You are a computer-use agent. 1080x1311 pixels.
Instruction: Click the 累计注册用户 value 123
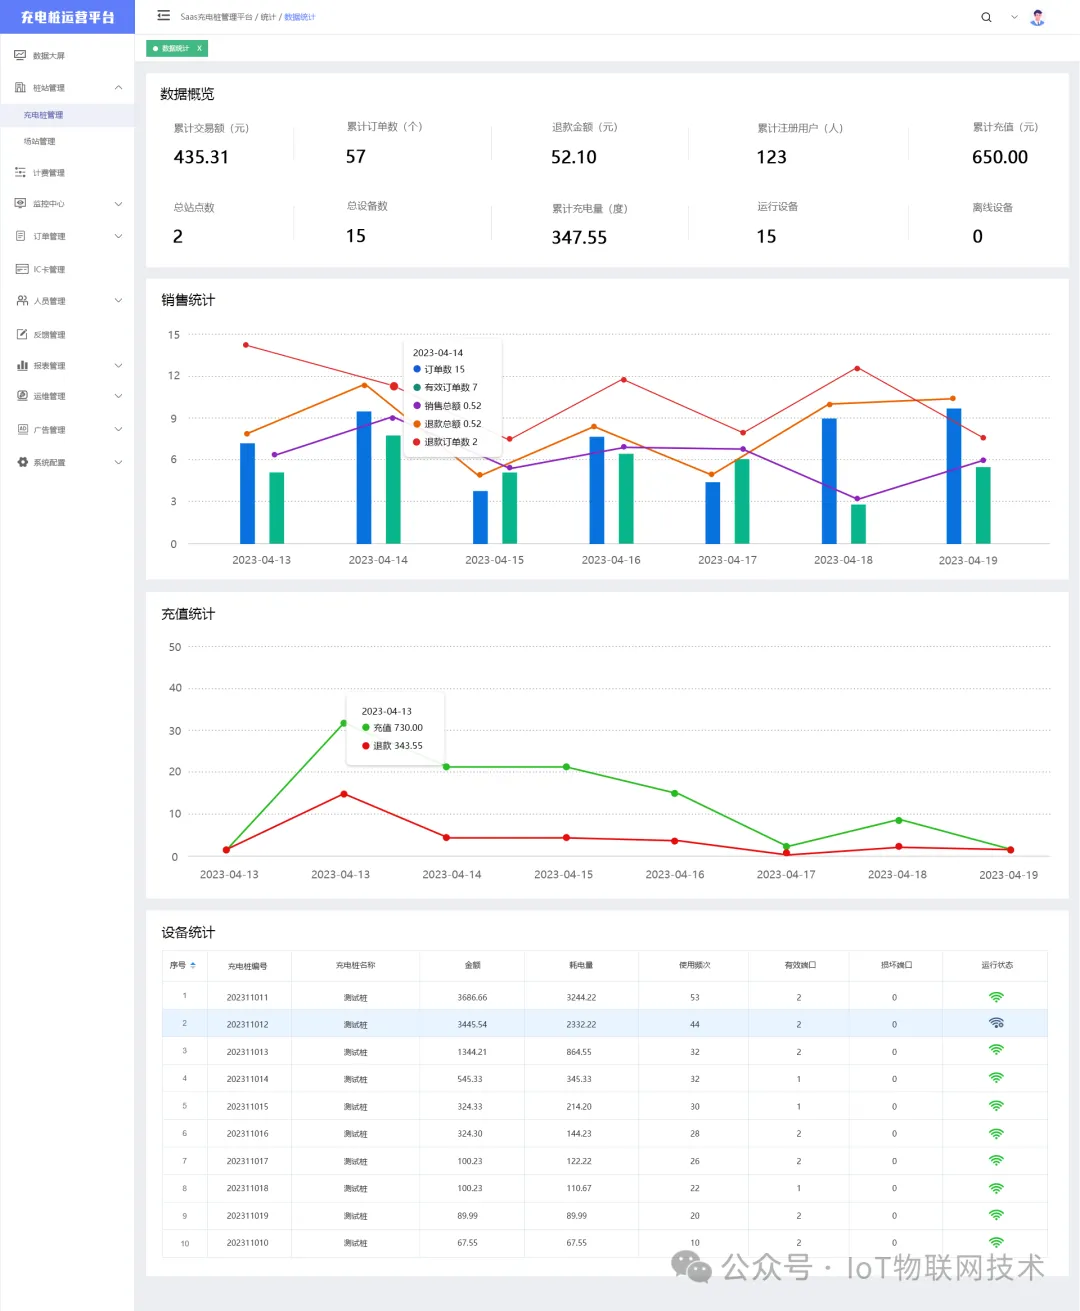tap(771, 157)
